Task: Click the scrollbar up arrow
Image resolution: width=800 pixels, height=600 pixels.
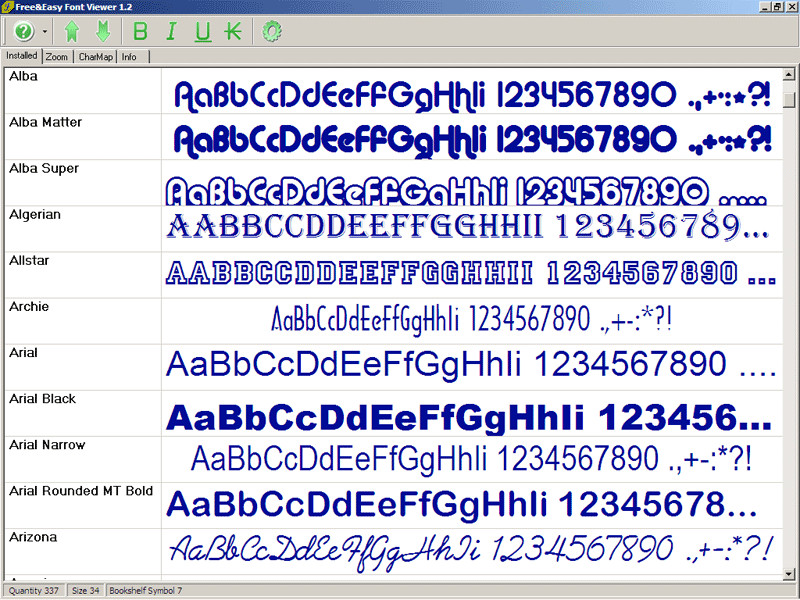Action: coord(789,74)
